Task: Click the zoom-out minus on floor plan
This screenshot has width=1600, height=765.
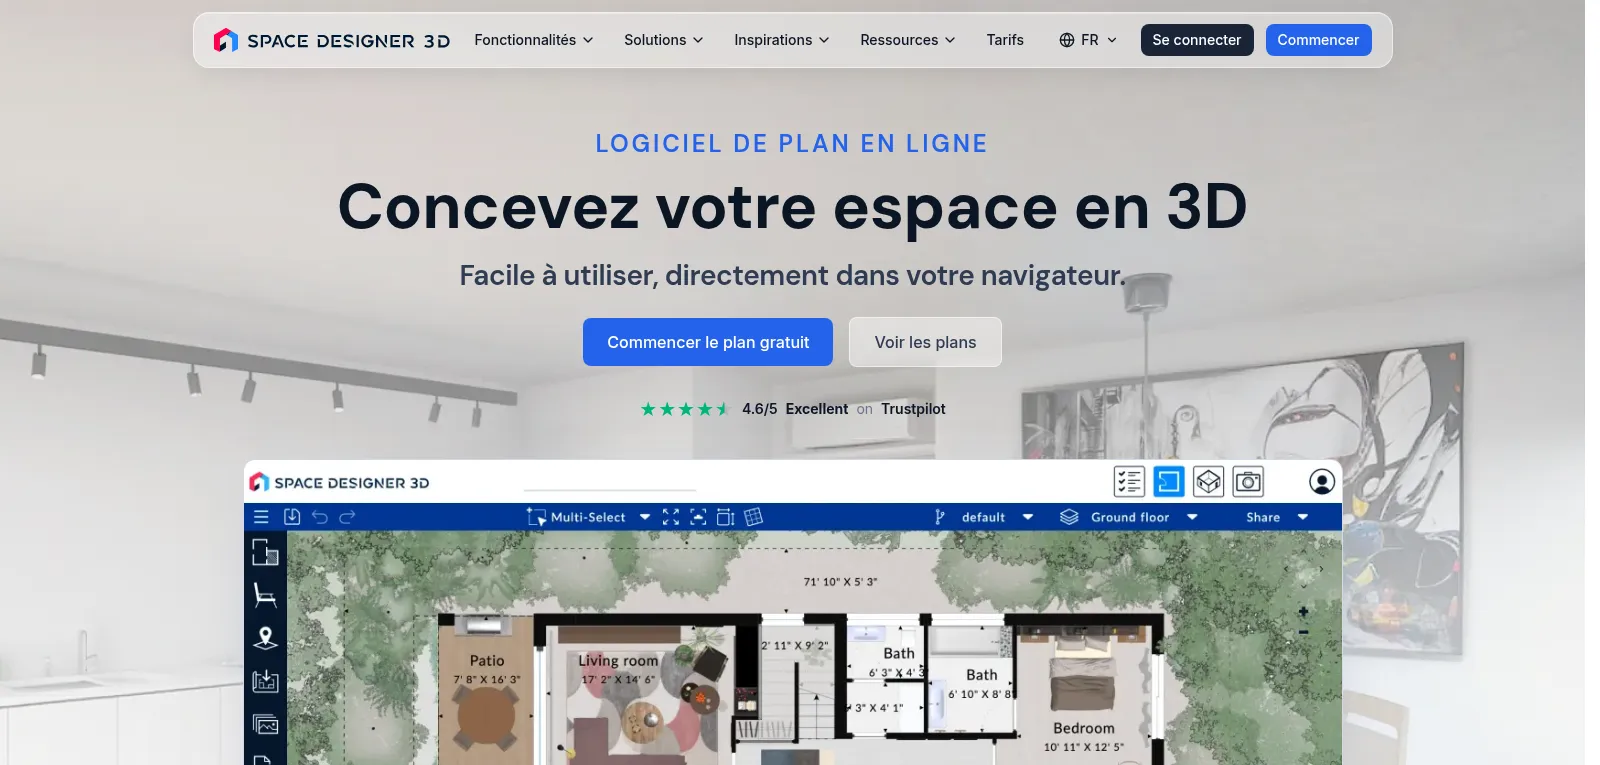Action: point(1303,632)
